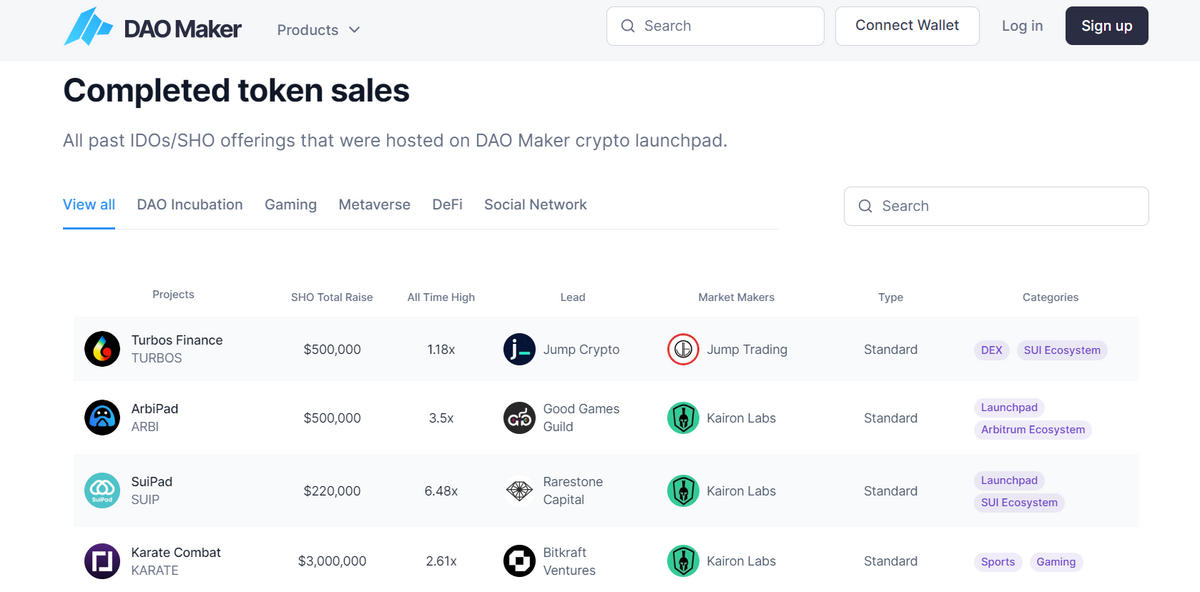Click the Jump Trading market maker icon
The height and width of the screenshot is (592, 1200).
(x=683, y=349)
